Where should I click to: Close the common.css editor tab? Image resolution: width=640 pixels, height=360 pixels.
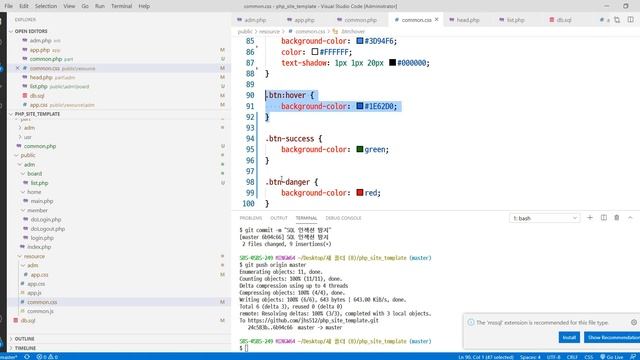tap(437, 19)
